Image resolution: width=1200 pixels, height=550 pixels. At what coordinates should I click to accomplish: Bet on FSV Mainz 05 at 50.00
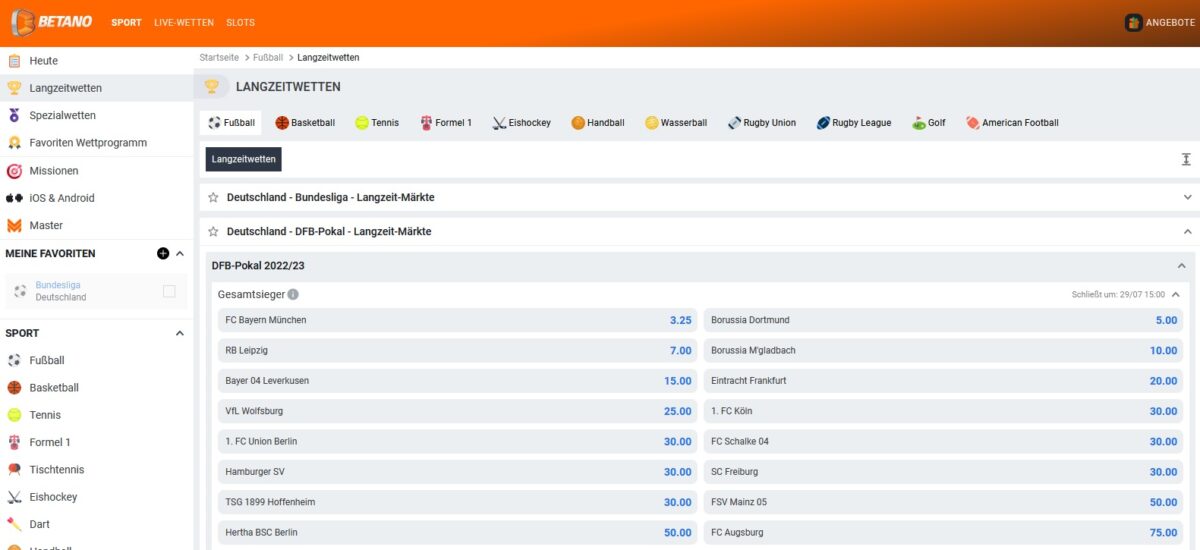pyautogui.click(x=943, y=502)
